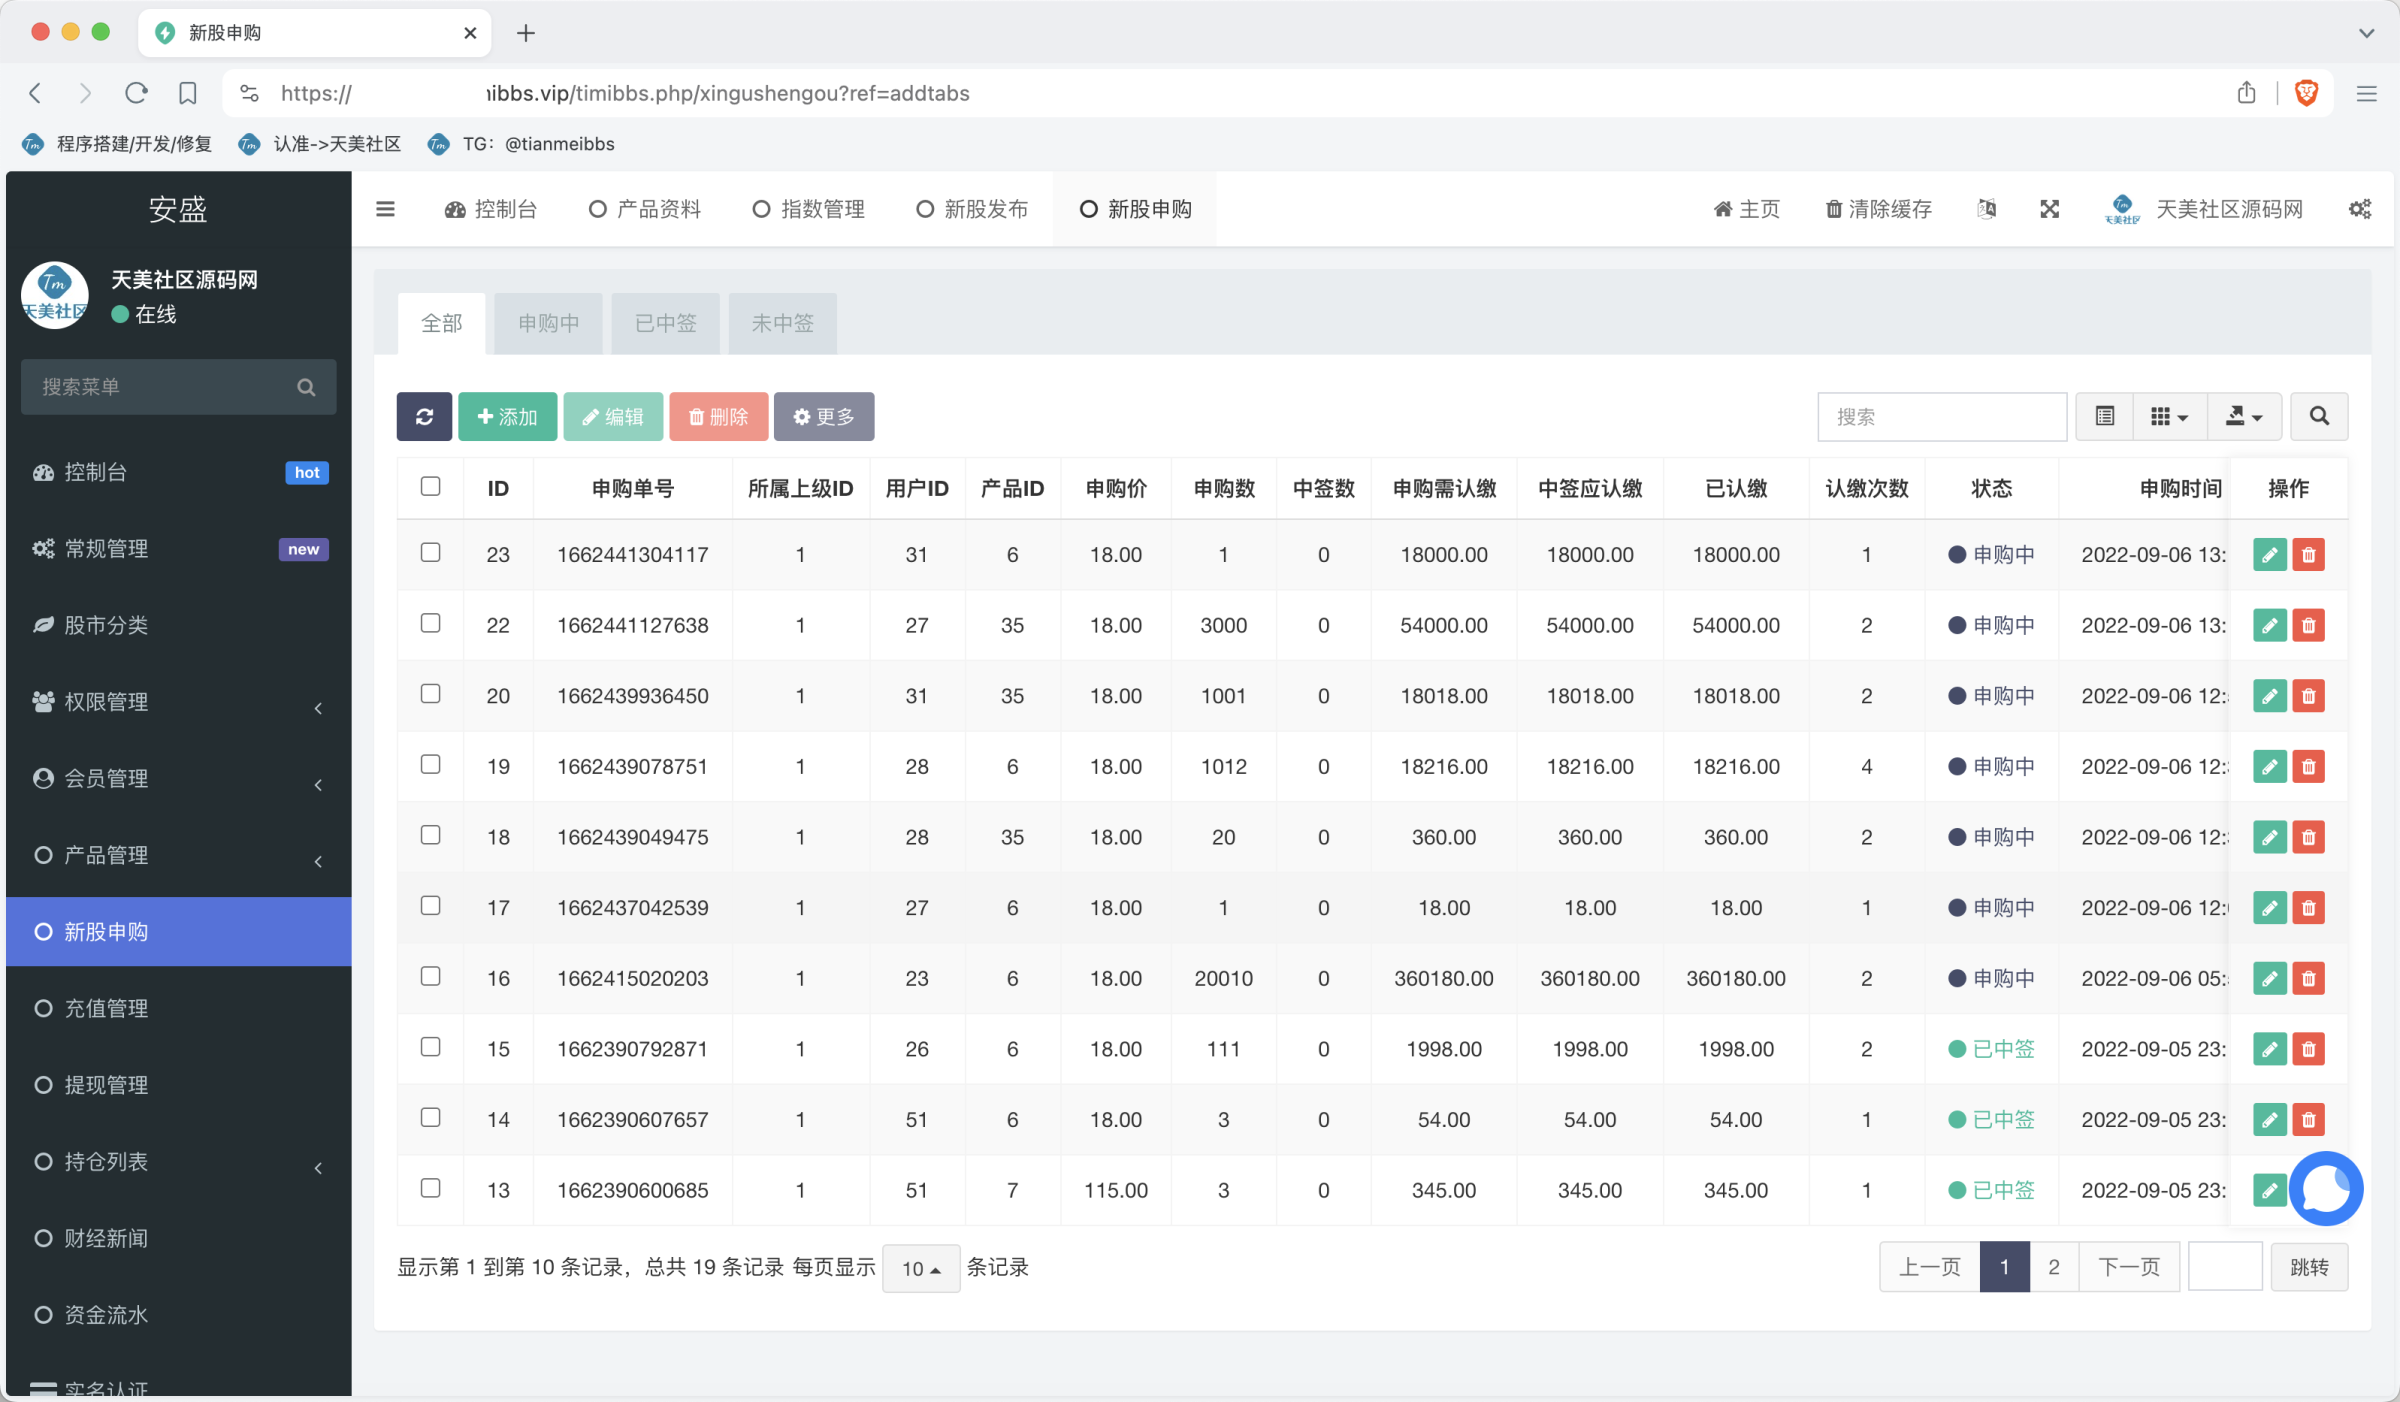Click the delete trash icon for row 19
The height and width of the screenshot is (1402, 2400).
(2309, 767)
